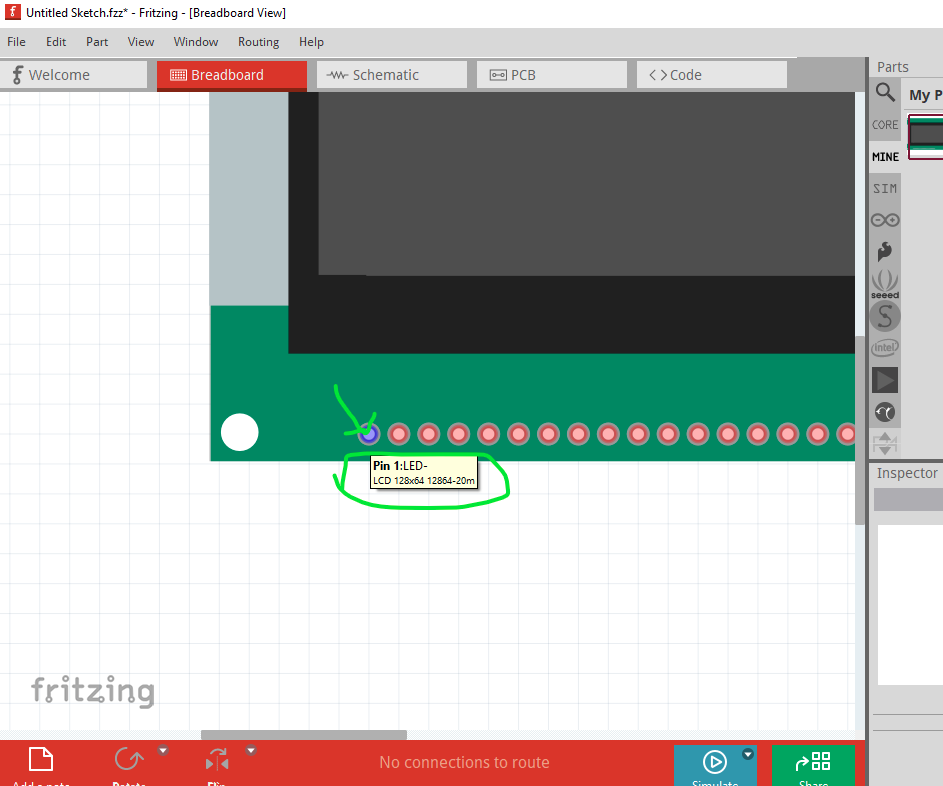This screenshot has height=786, width=943.
Task: Switch to the PCB tab
Action: click(551, 75)
